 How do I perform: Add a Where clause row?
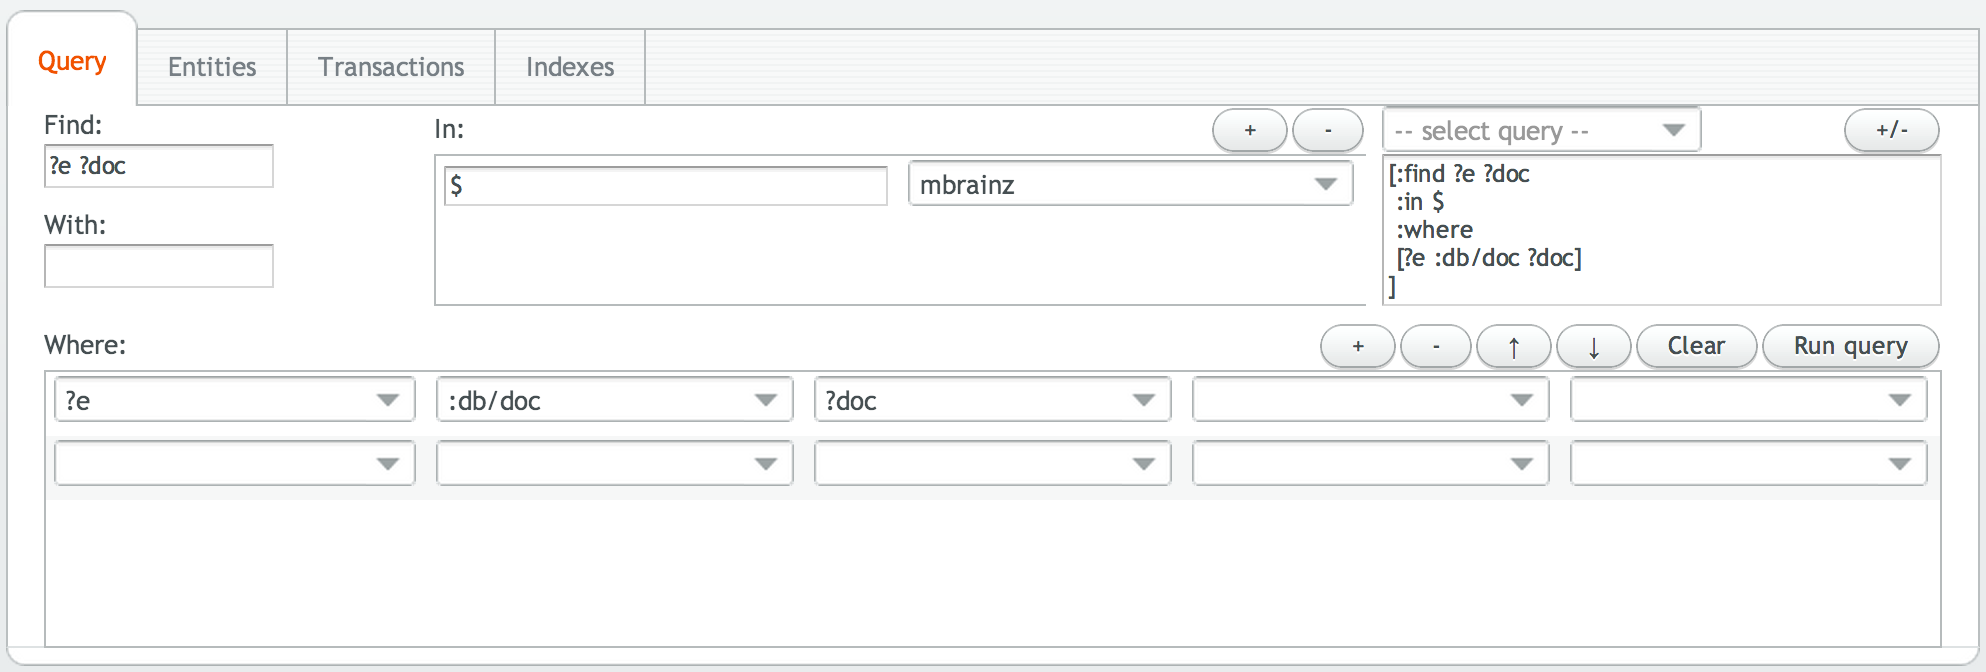point(1358,346)
